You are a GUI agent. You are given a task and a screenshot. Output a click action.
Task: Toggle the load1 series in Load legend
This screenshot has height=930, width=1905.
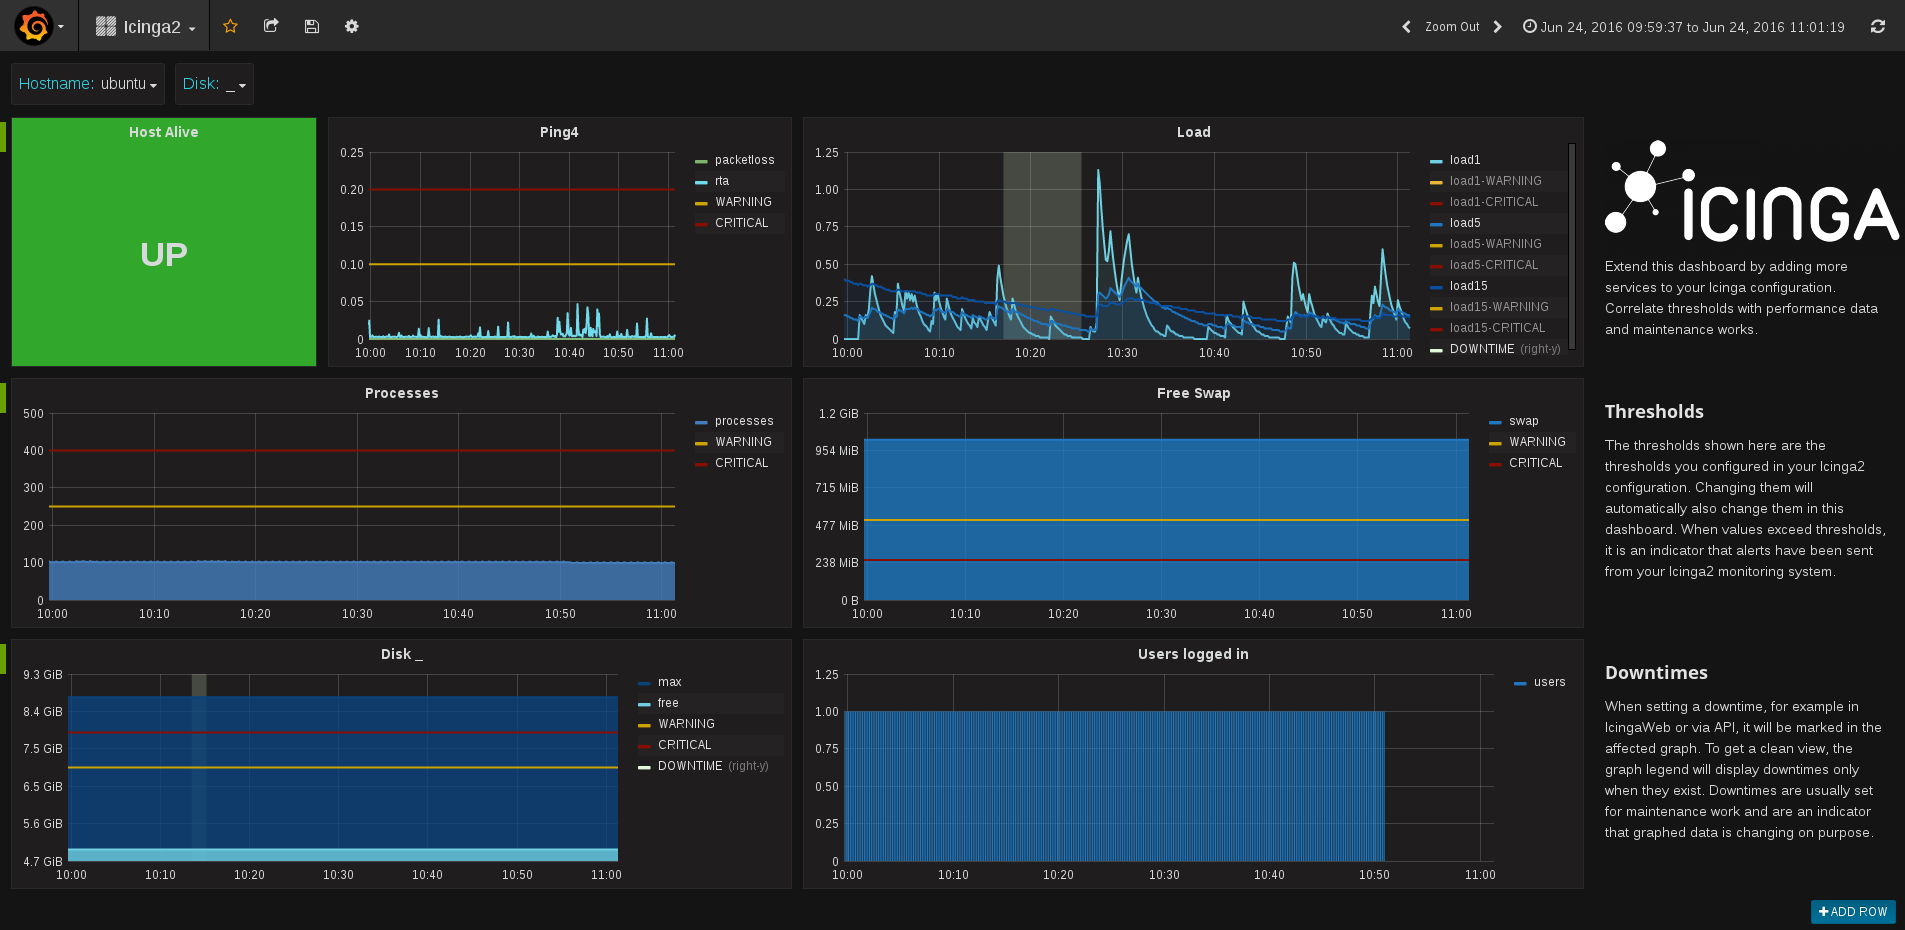[1465, 160]
